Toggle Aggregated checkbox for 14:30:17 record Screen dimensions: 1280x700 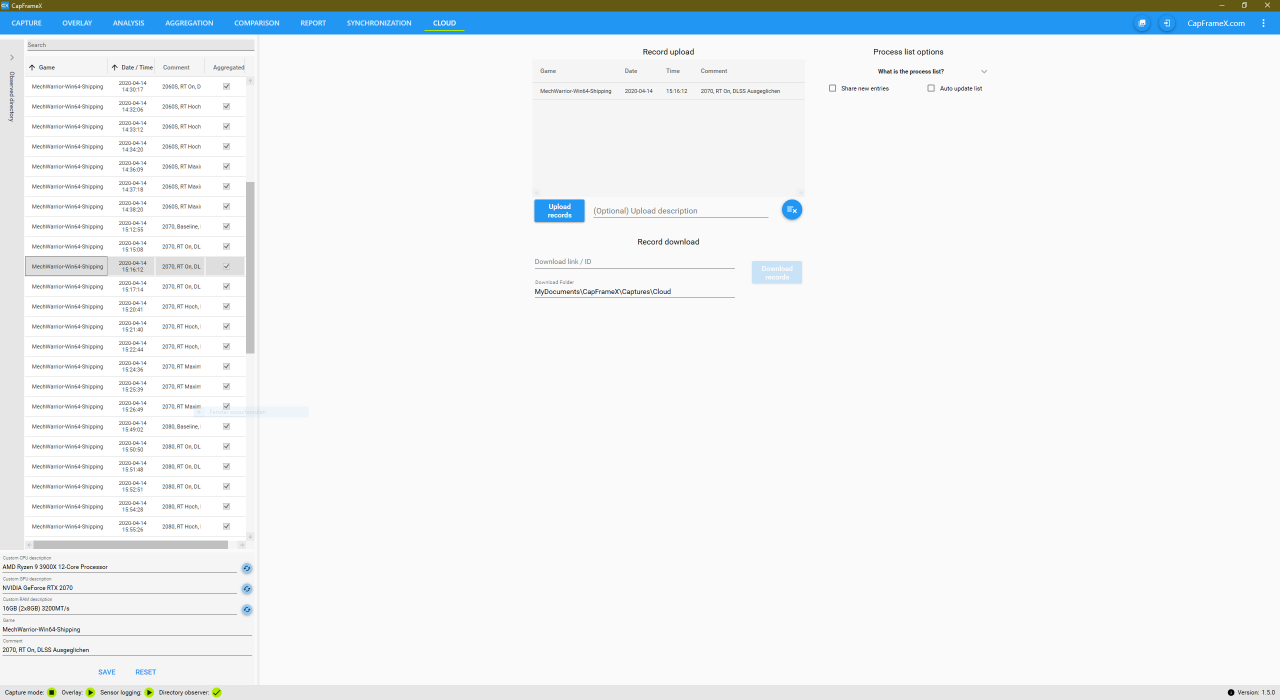226,86
